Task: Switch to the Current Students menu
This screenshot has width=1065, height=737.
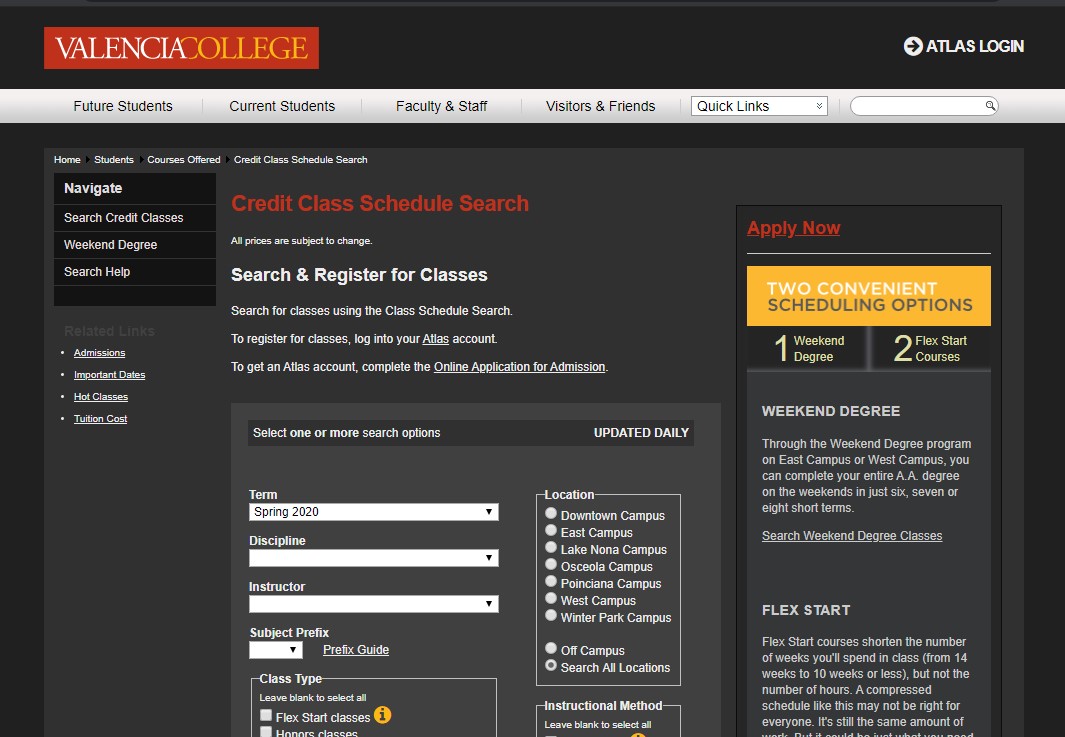Action: tap(283, 105)
